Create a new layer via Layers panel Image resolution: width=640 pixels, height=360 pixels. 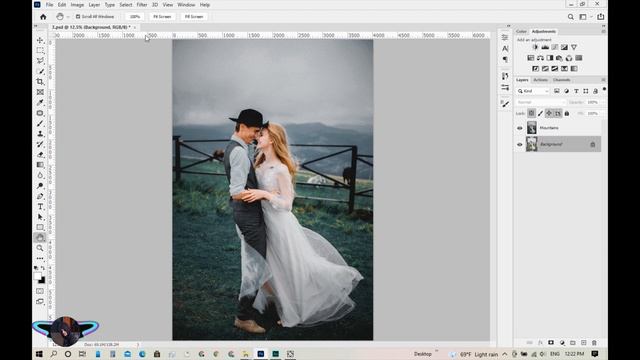coord(584,343)
